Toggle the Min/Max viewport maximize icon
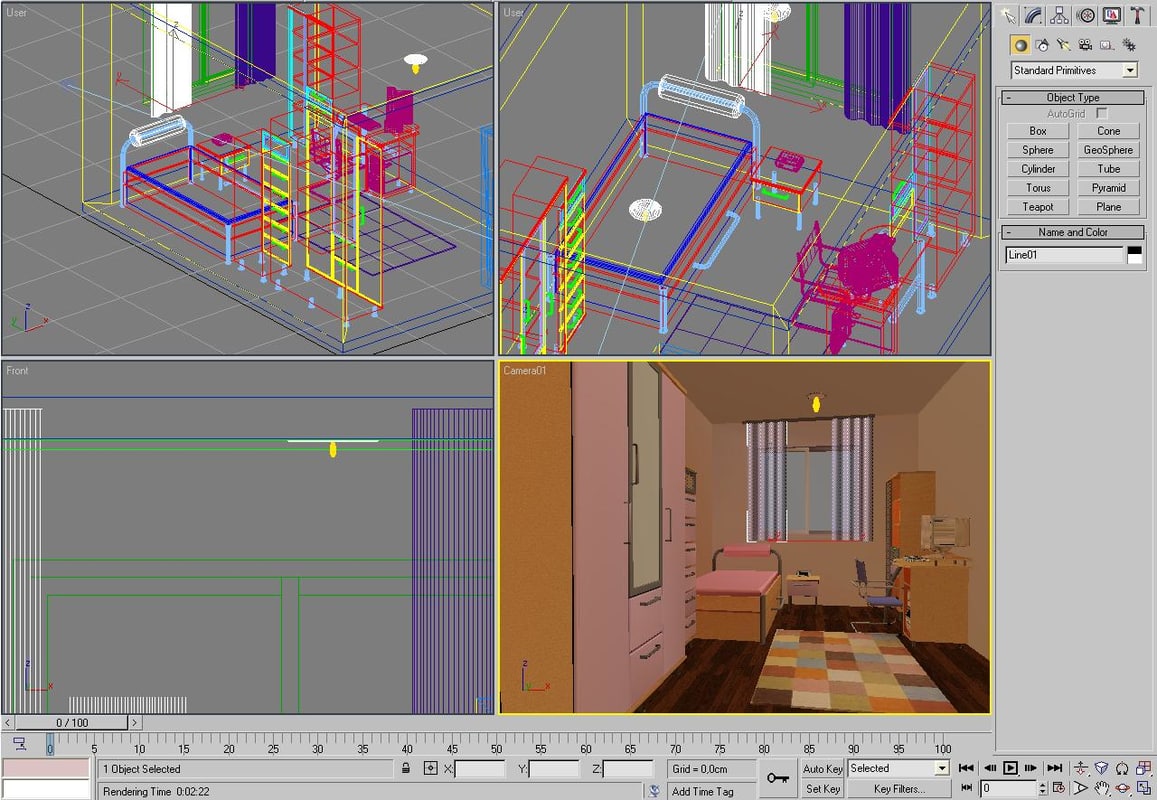 1143,788
